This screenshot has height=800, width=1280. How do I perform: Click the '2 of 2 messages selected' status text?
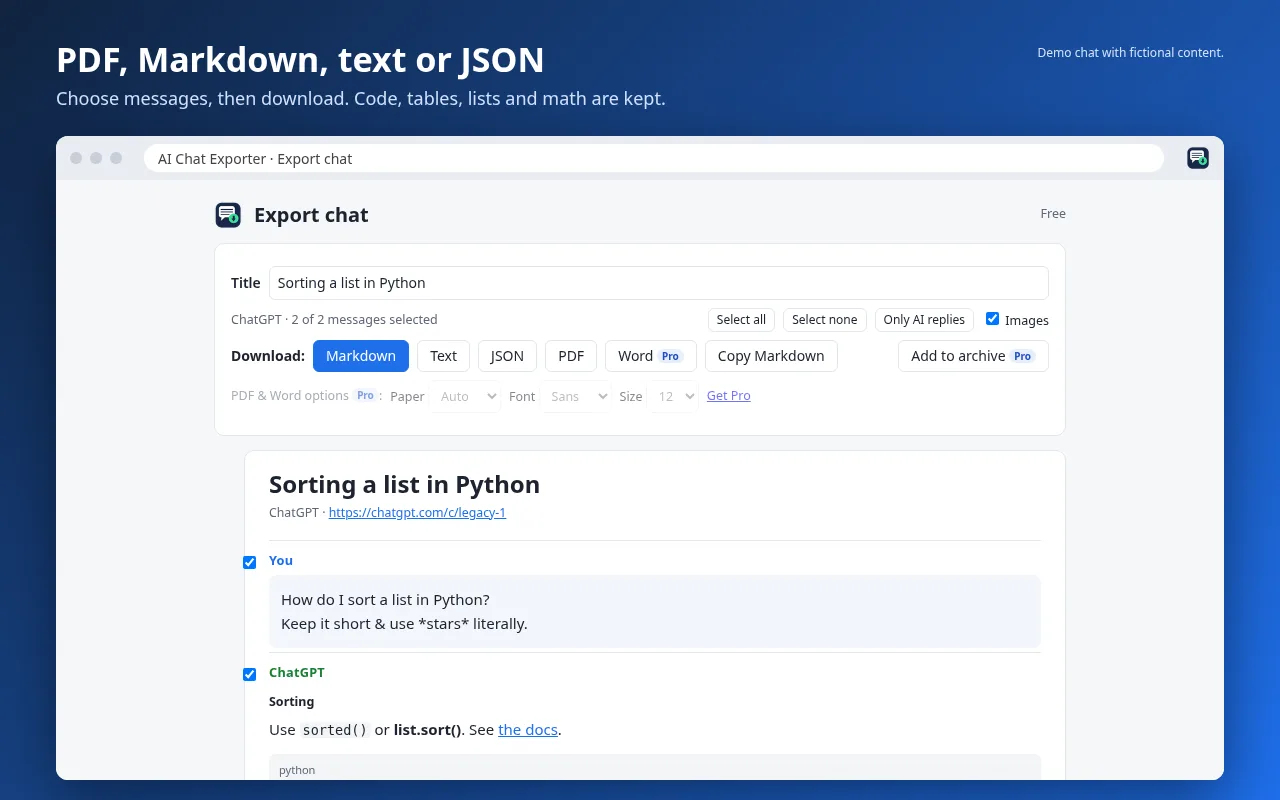point(364,320)
